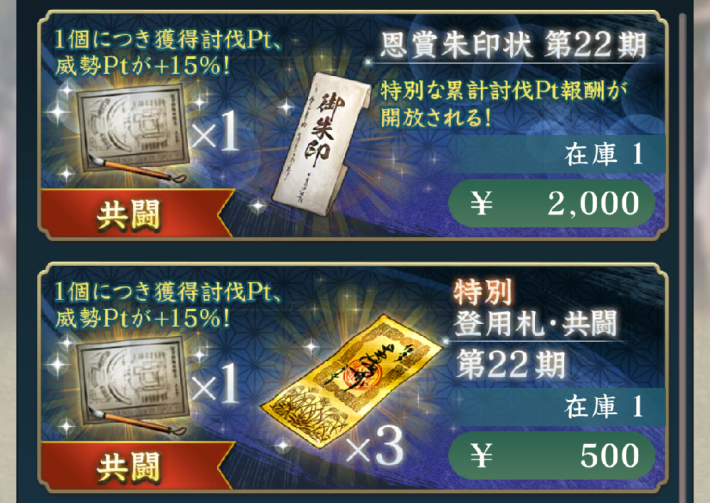
Task: Tap the 在庫 1 stock bar on top pack
Action: 557,154
